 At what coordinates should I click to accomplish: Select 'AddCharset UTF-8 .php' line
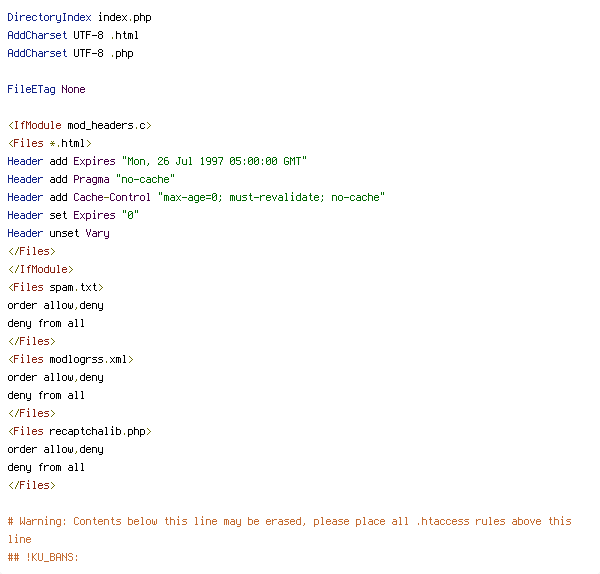[70, 53]
